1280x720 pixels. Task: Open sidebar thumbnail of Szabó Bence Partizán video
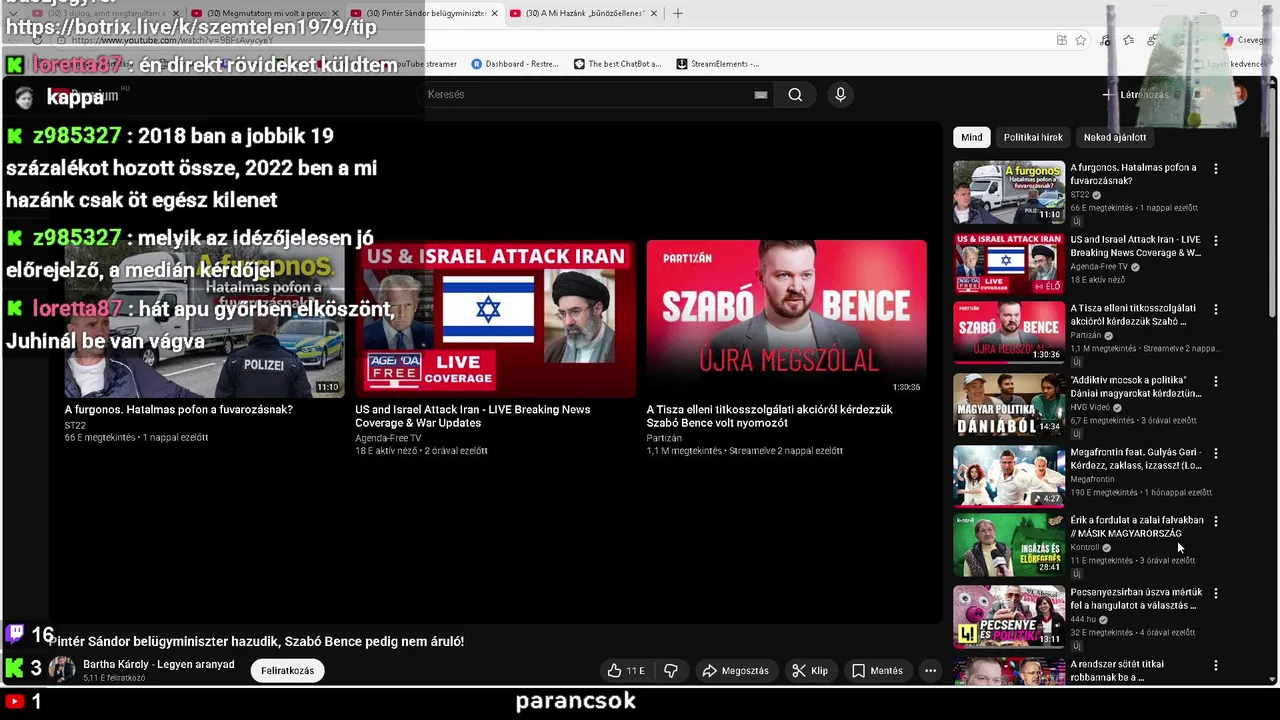[x=1009, y=333]
